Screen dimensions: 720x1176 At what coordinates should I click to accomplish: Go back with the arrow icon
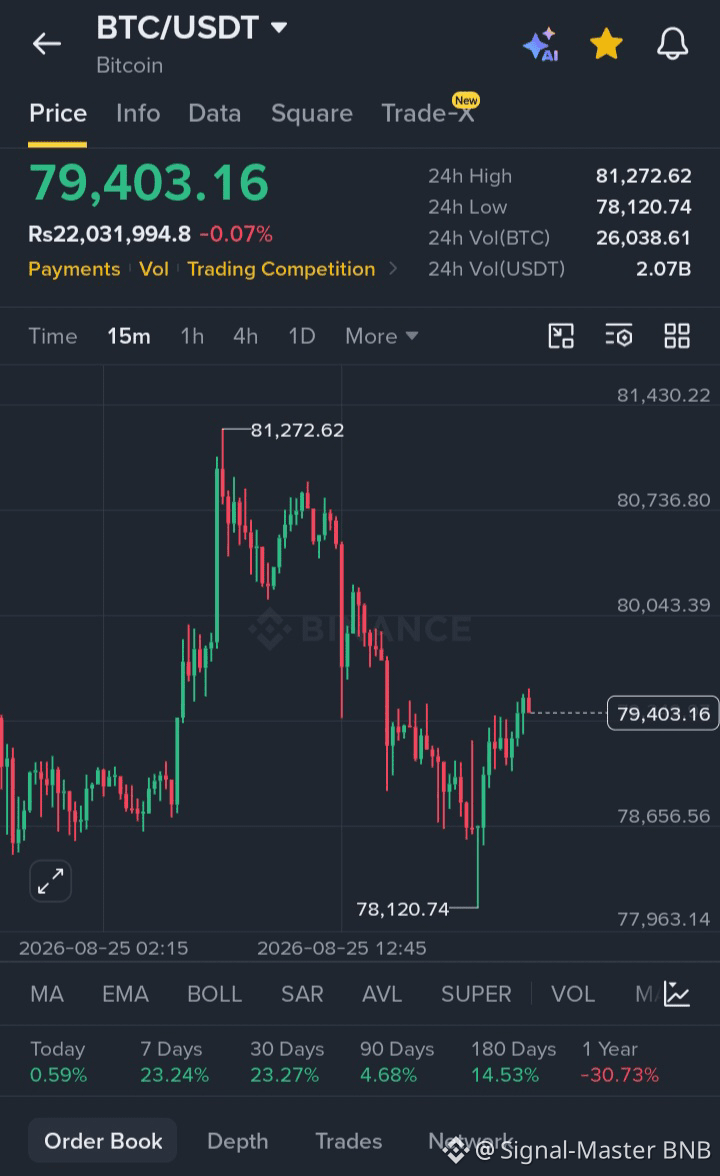tap(46, 44)
